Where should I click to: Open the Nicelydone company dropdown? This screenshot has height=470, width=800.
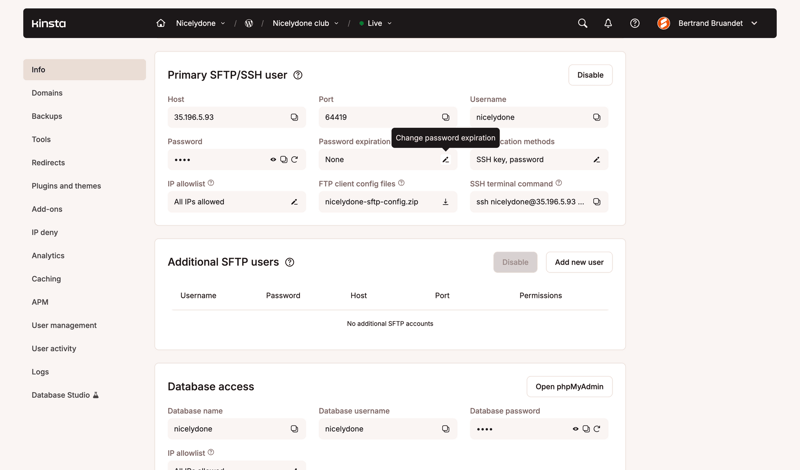(x=201, y=23)
